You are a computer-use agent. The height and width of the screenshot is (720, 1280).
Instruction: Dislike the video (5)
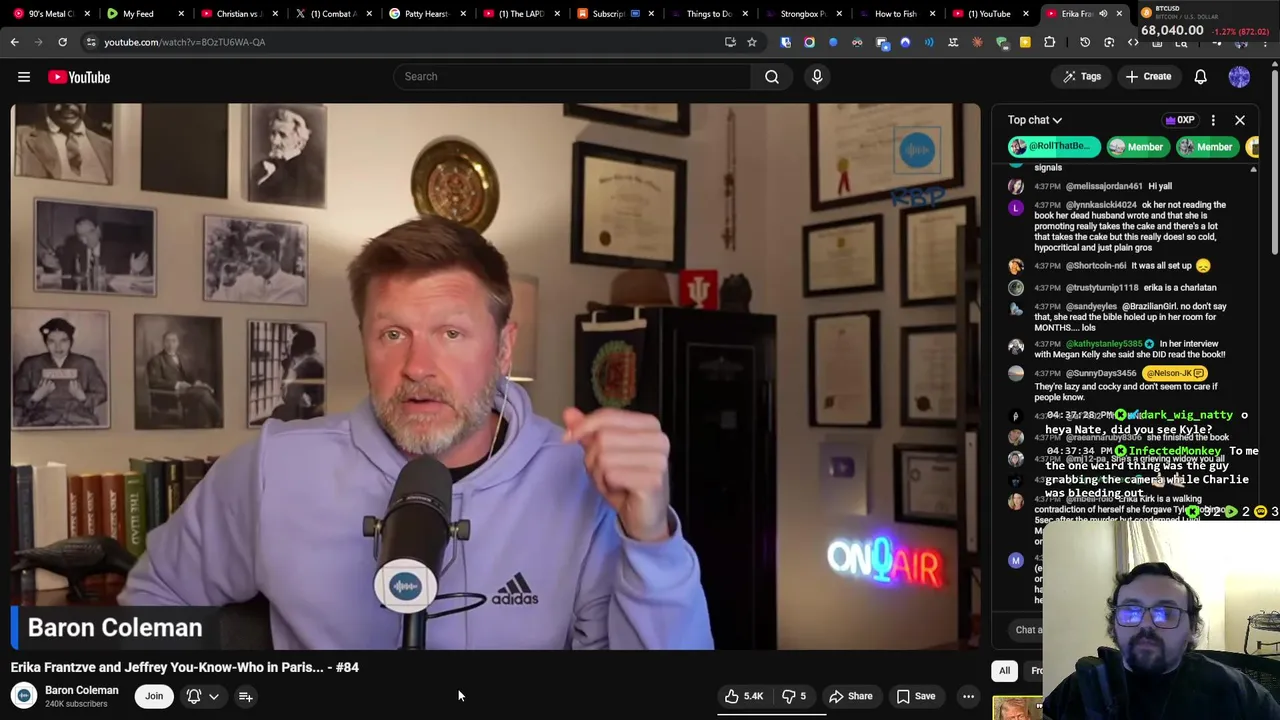click(794, 696)
